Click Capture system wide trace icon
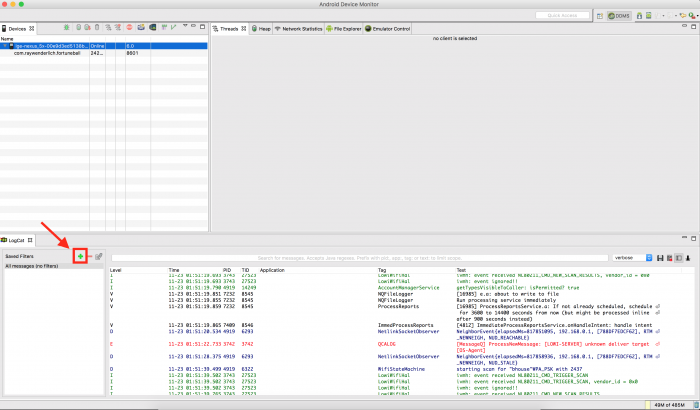Viewport: 700px width, 410px height. pos(164,28)
